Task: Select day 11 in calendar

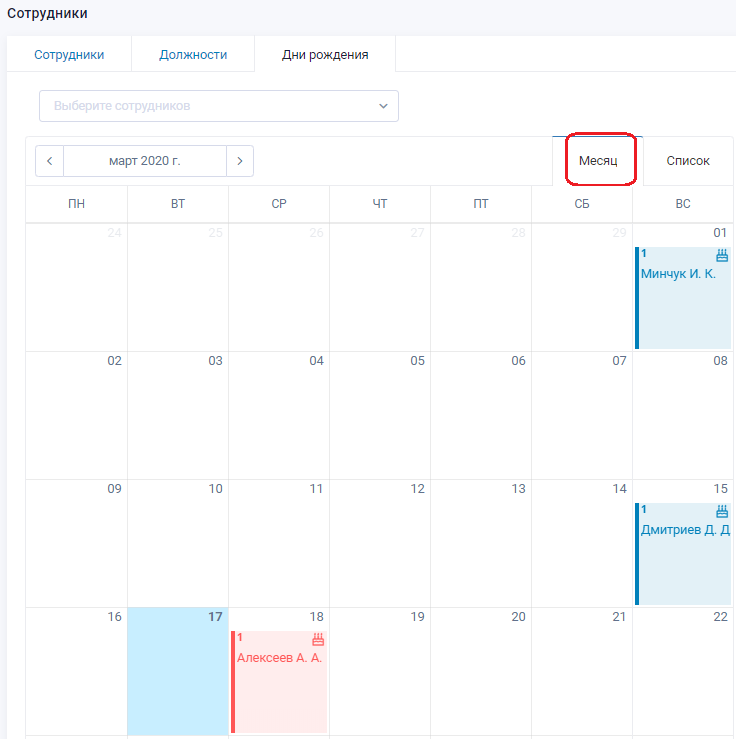Action: click(x=278, y=543)
